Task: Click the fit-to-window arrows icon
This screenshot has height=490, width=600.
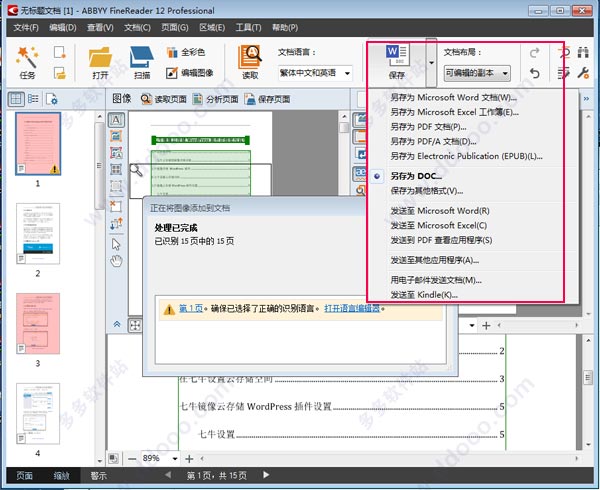Action: coord(135,326)
